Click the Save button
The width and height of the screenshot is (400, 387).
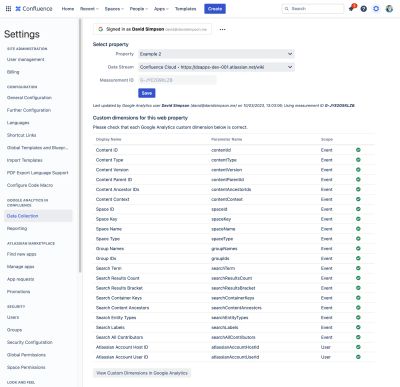coord(147,93)
